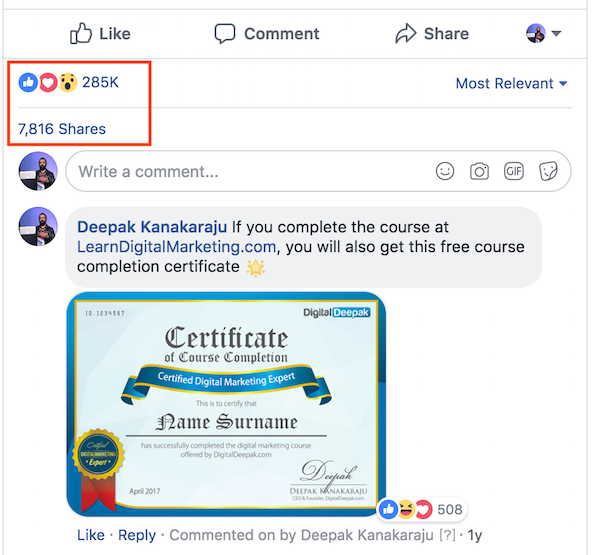Click the Comment speech bubble icon
The image size is (600, 555).
coord(225,34)
